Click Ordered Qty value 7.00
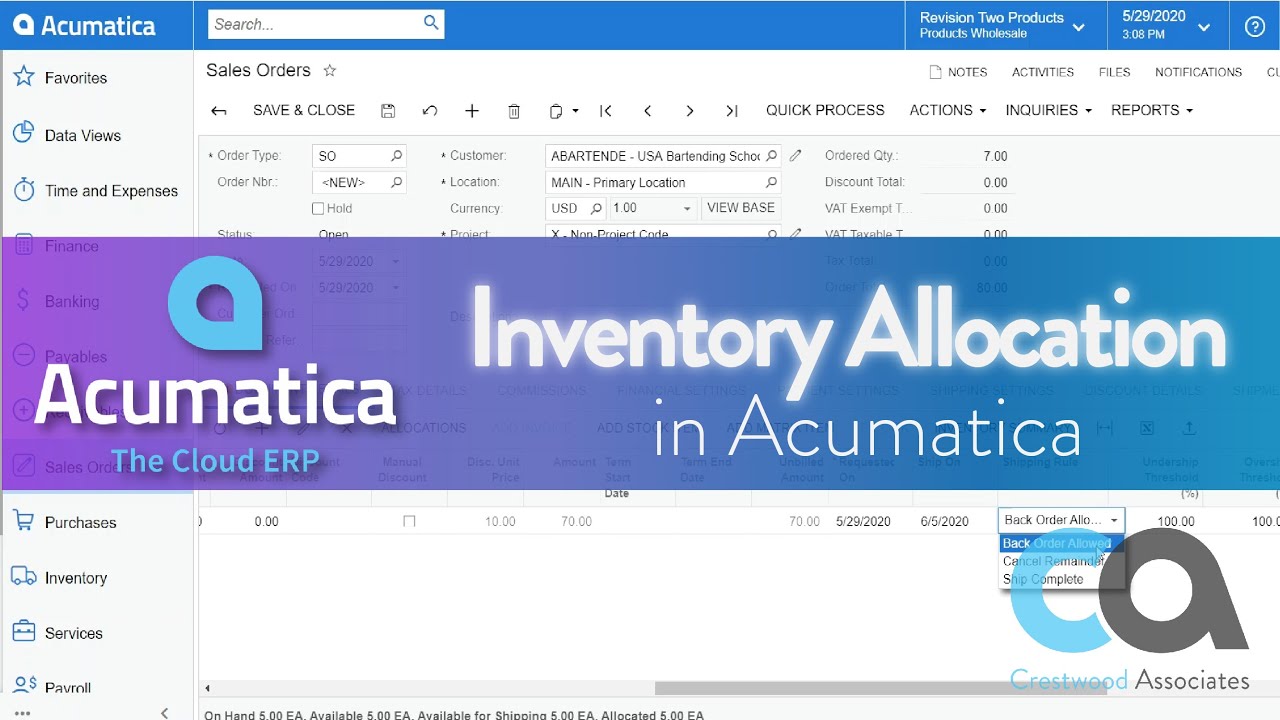The image size is (1280, 720). (995, 156)
